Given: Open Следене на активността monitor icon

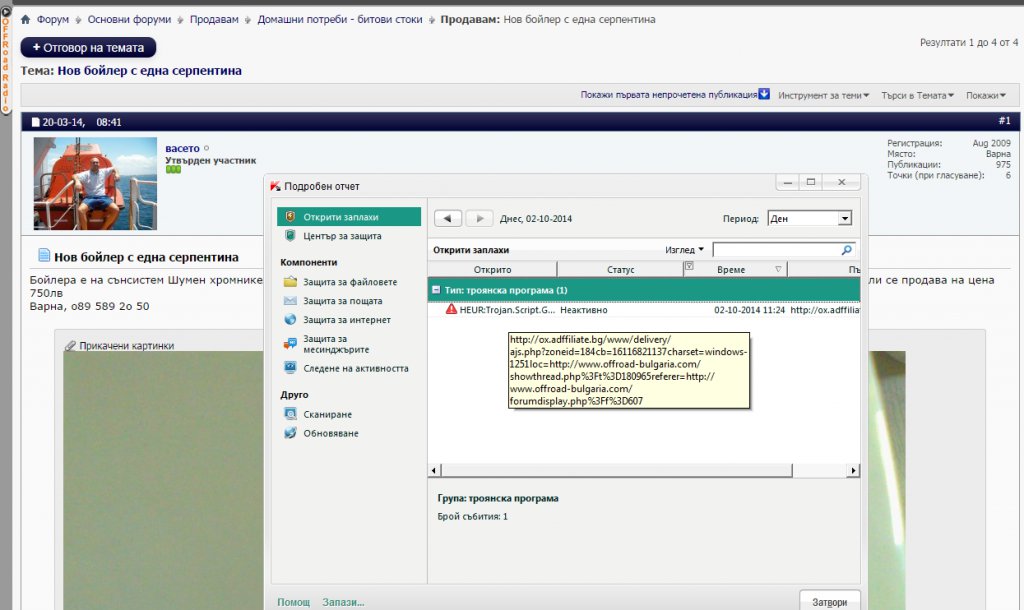Looking at the screenshot, I should coord(290,369).
